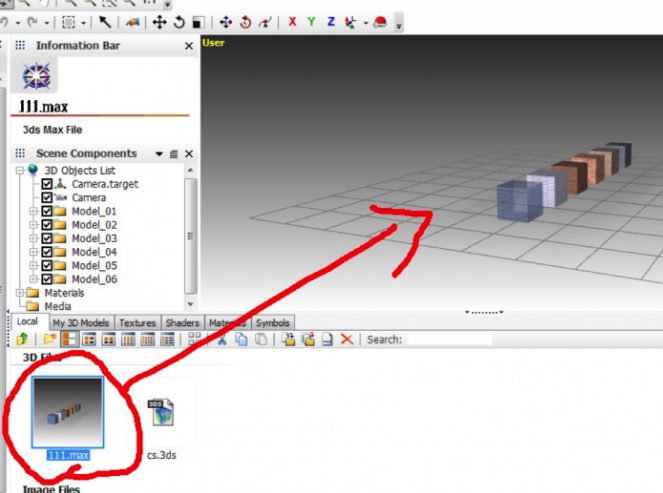Click the coordinate system axes icon
The image size is (663, 493).
[351, 22]
